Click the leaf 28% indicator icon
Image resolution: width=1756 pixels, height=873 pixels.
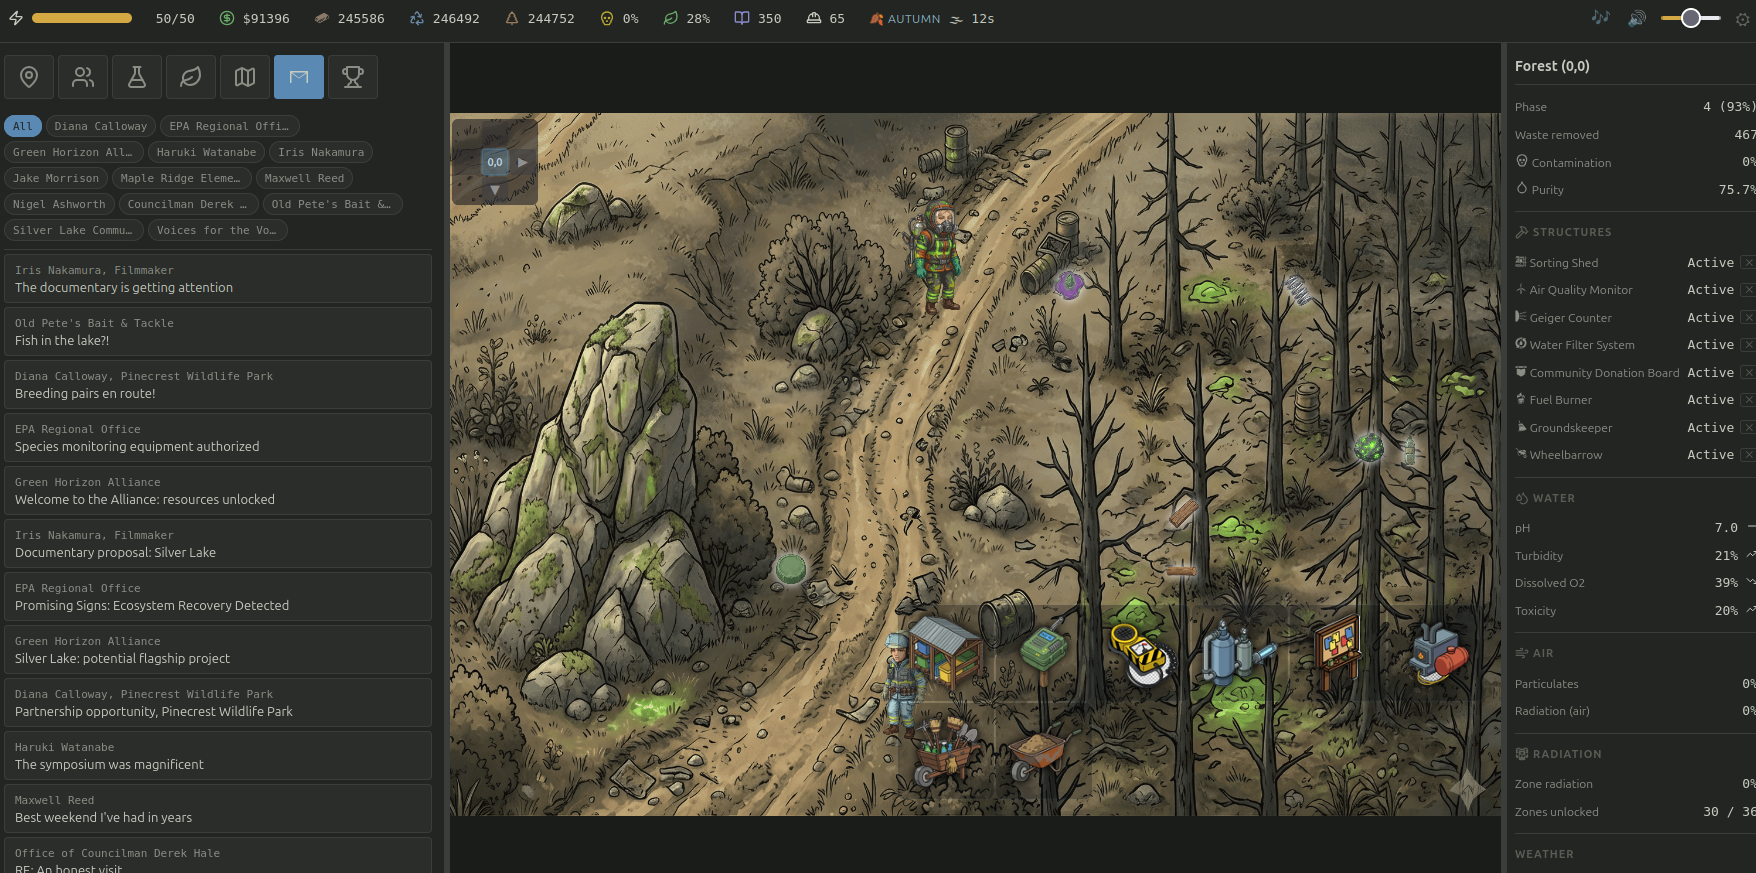point(671,18)
